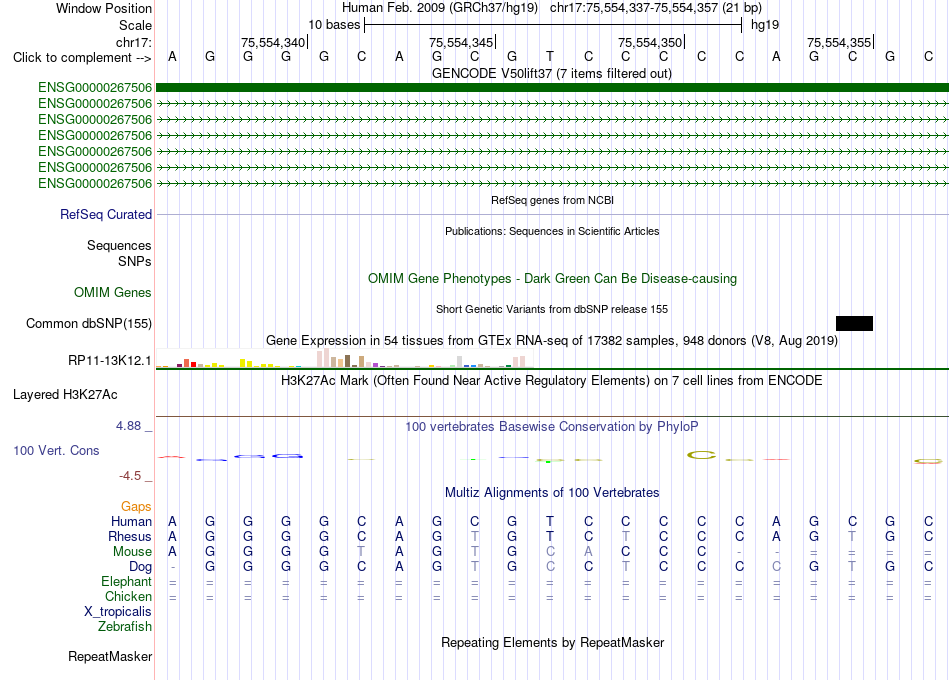The image size is (950, 680).
Task: Click the -4.5 PhyloP lower limit value
Action: [130, 476]
